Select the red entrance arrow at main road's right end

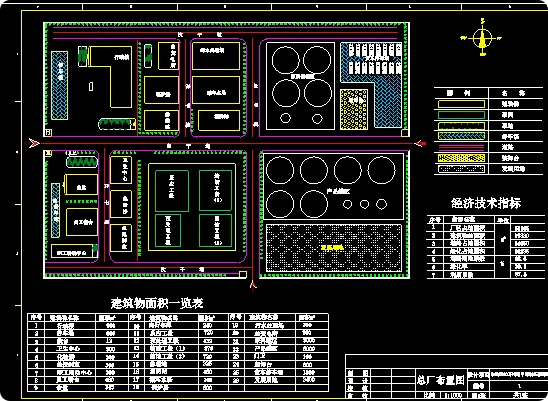point(421,143)
